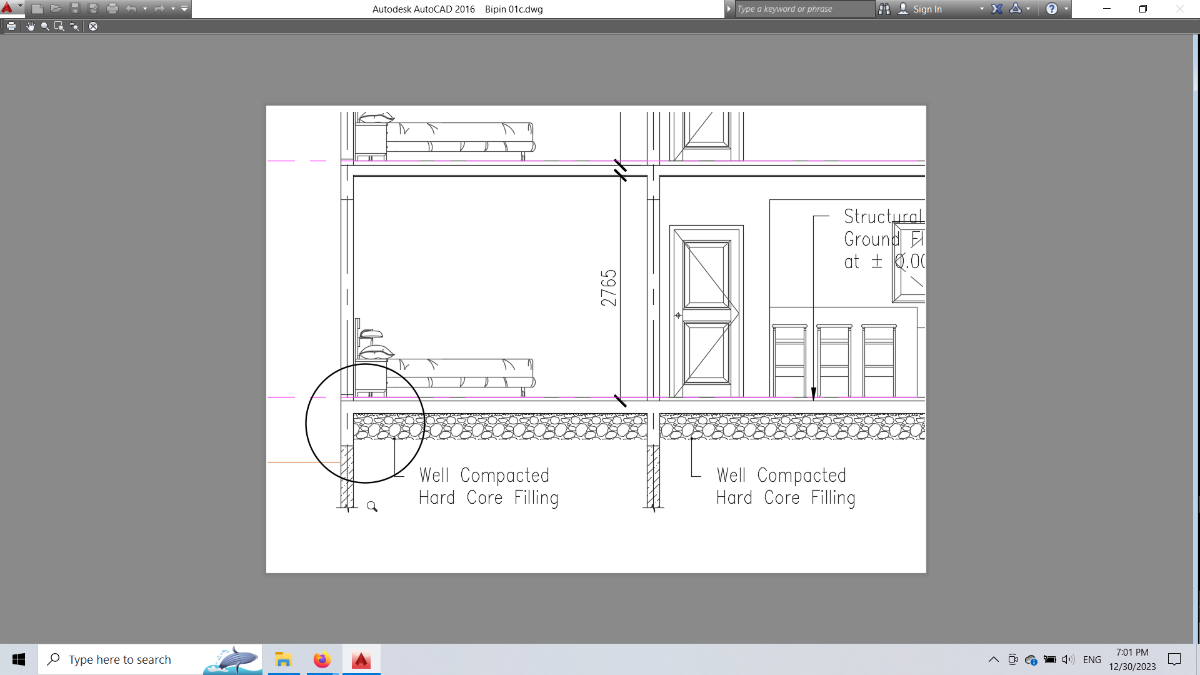Open Firefox from the taskbar
The image size is (1200, 675).
322,660
